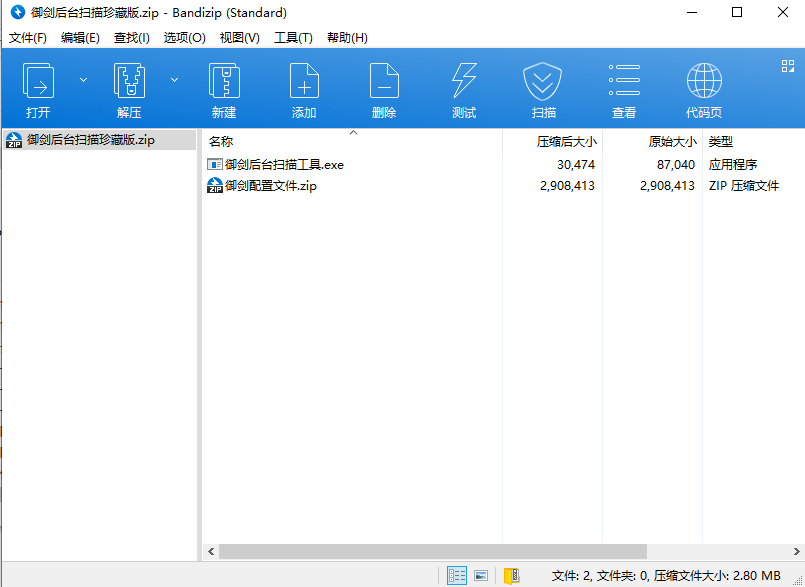This screenshot has height=587, width=805.
Task: Expand the dropdown arrow next to 打开
Action: click(83, 80)
